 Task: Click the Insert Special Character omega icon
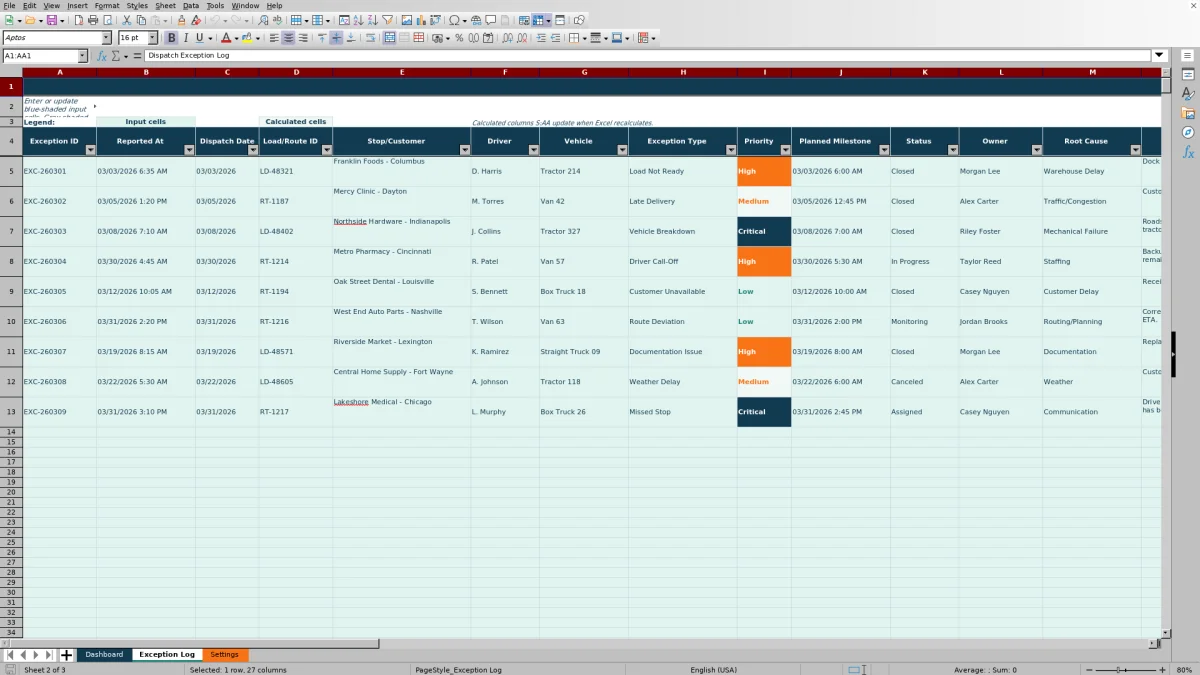[454, 20]
